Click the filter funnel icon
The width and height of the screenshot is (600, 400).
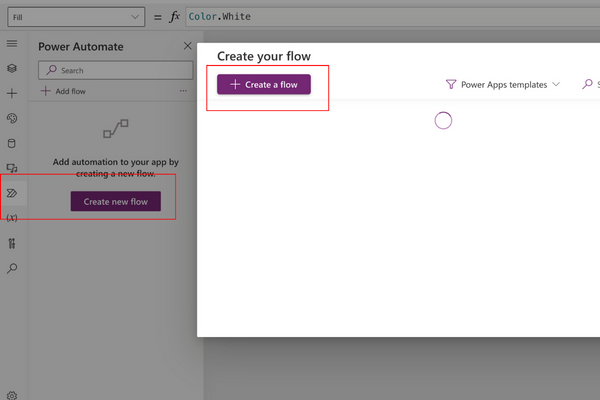451,84
